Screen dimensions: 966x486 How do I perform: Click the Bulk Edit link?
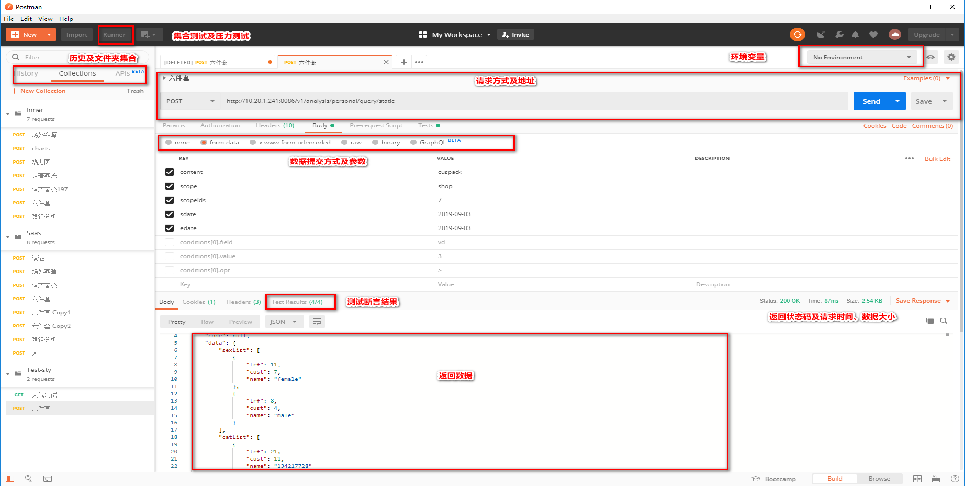coord(938,158)
